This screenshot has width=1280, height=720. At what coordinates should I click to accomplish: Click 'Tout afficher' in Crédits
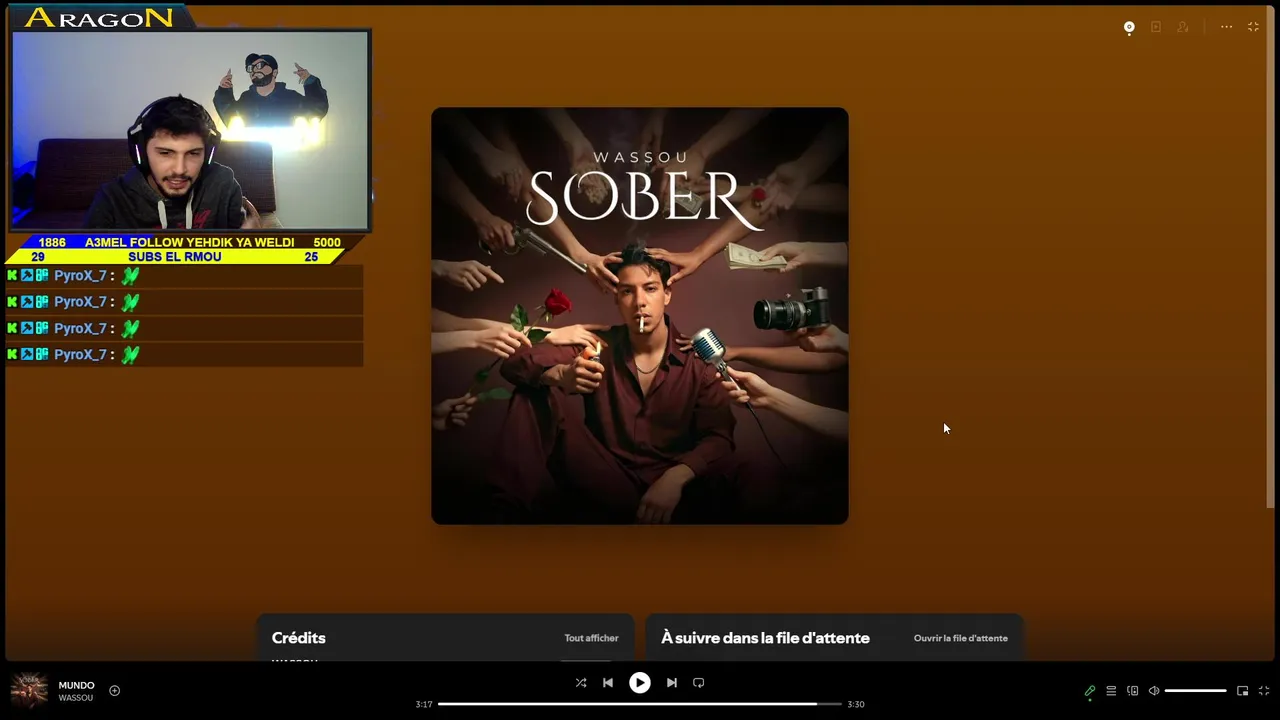tap(591, 638)
